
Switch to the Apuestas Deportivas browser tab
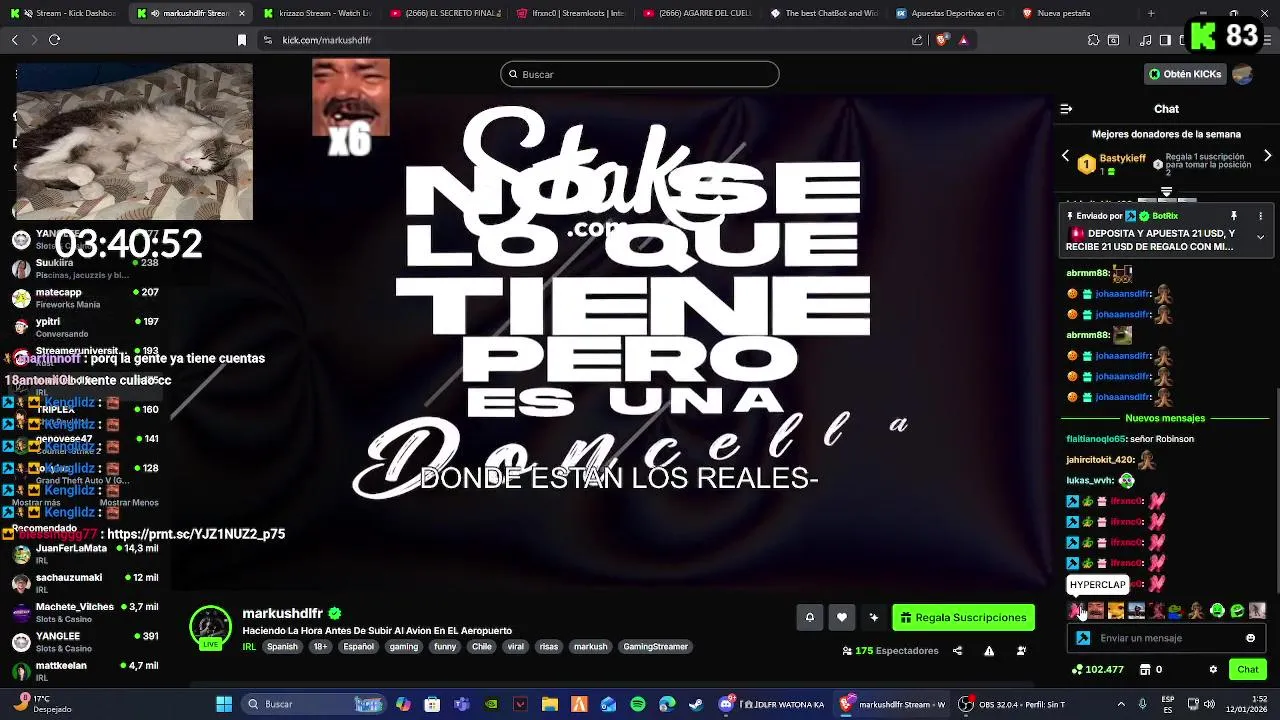pyautogui.click(x=952, y=13)
